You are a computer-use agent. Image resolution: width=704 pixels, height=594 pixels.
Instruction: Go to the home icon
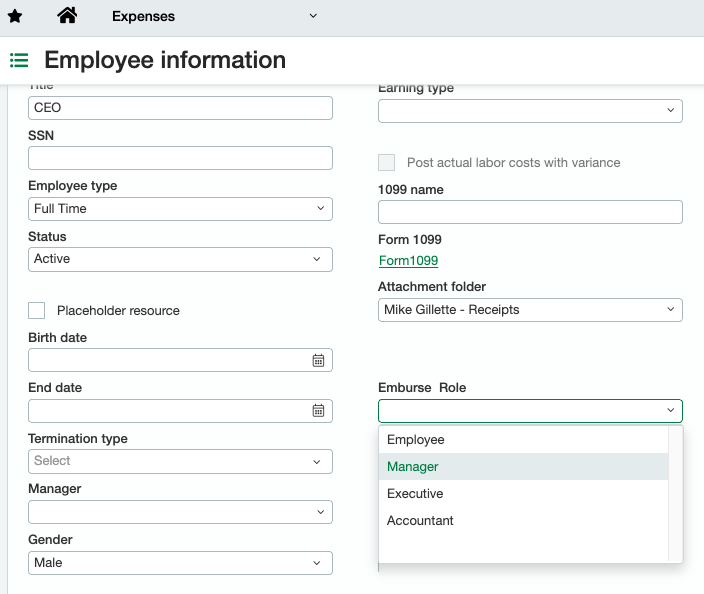tap(67, 16)
